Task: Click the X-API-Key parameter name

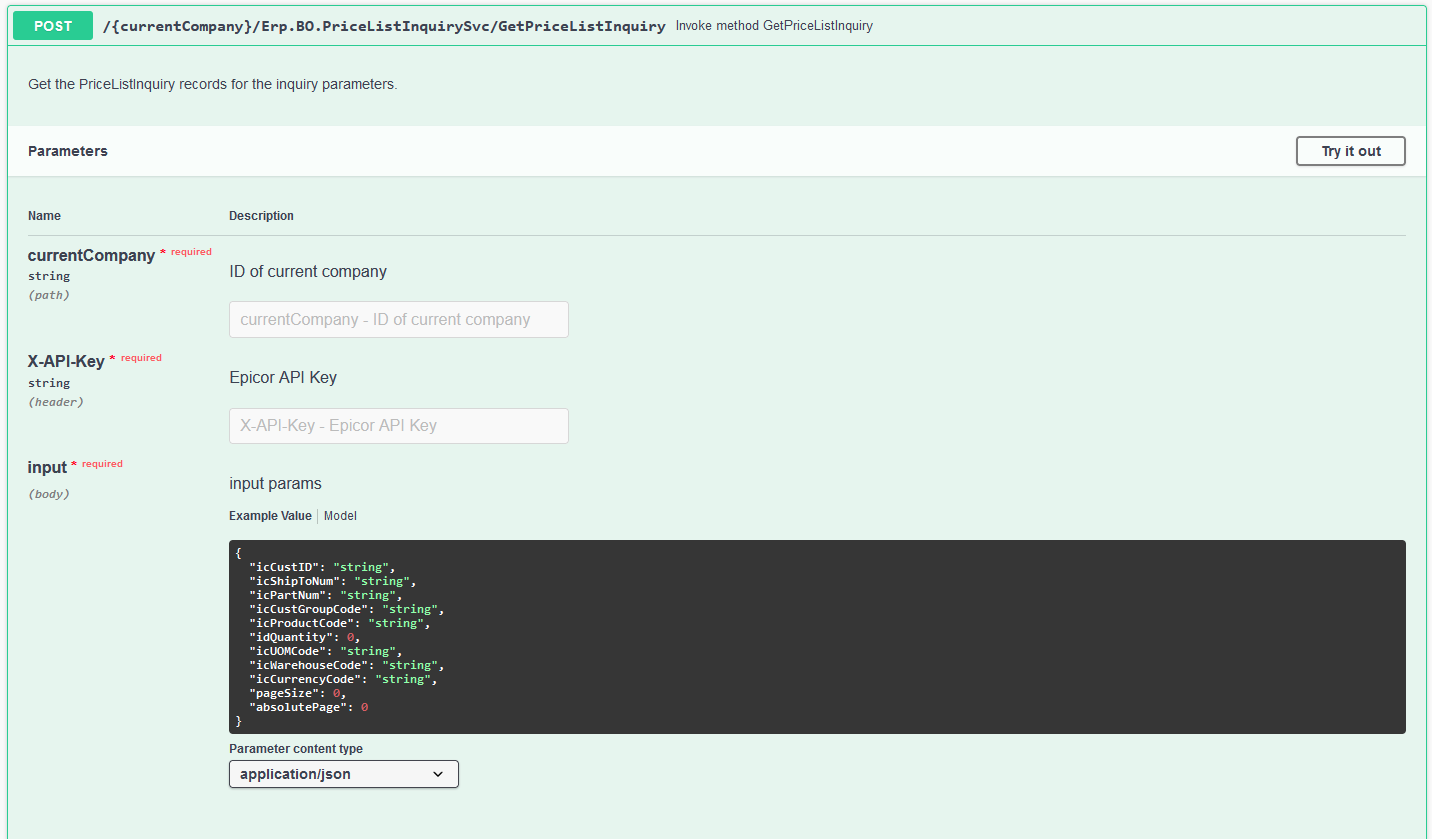Action: coord(66,361)
